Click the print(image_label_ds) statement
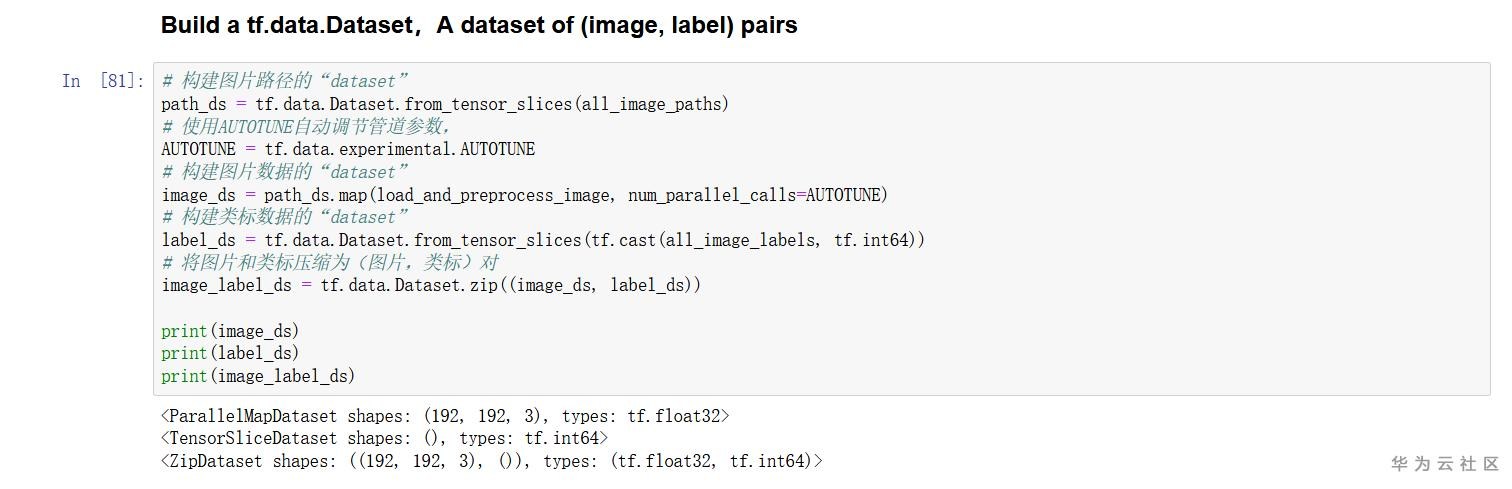Viewport: 1512px width, 489px height. coord(258,376)
